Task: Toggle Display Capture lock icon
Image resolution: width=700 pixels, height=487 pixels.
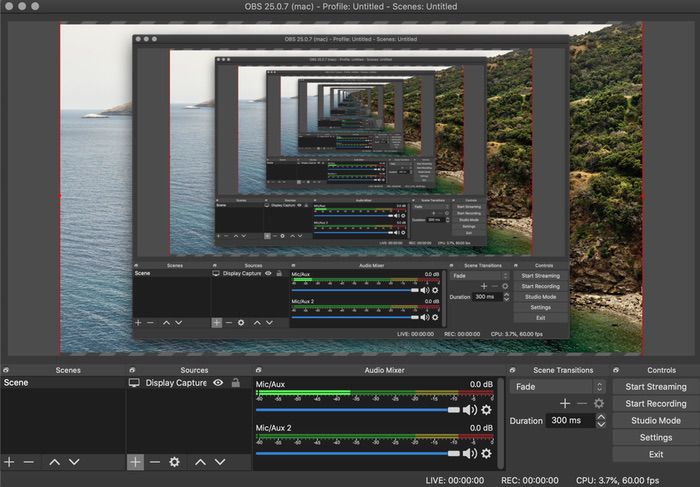Action: [236, 383]
